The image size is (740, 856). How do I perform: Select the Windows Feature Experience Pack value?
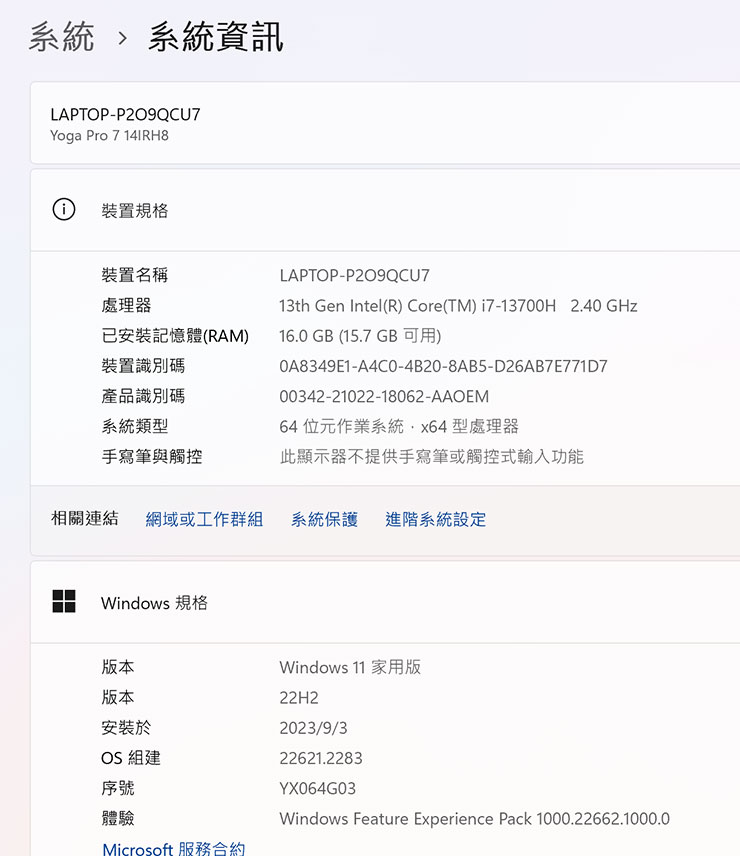475,819
